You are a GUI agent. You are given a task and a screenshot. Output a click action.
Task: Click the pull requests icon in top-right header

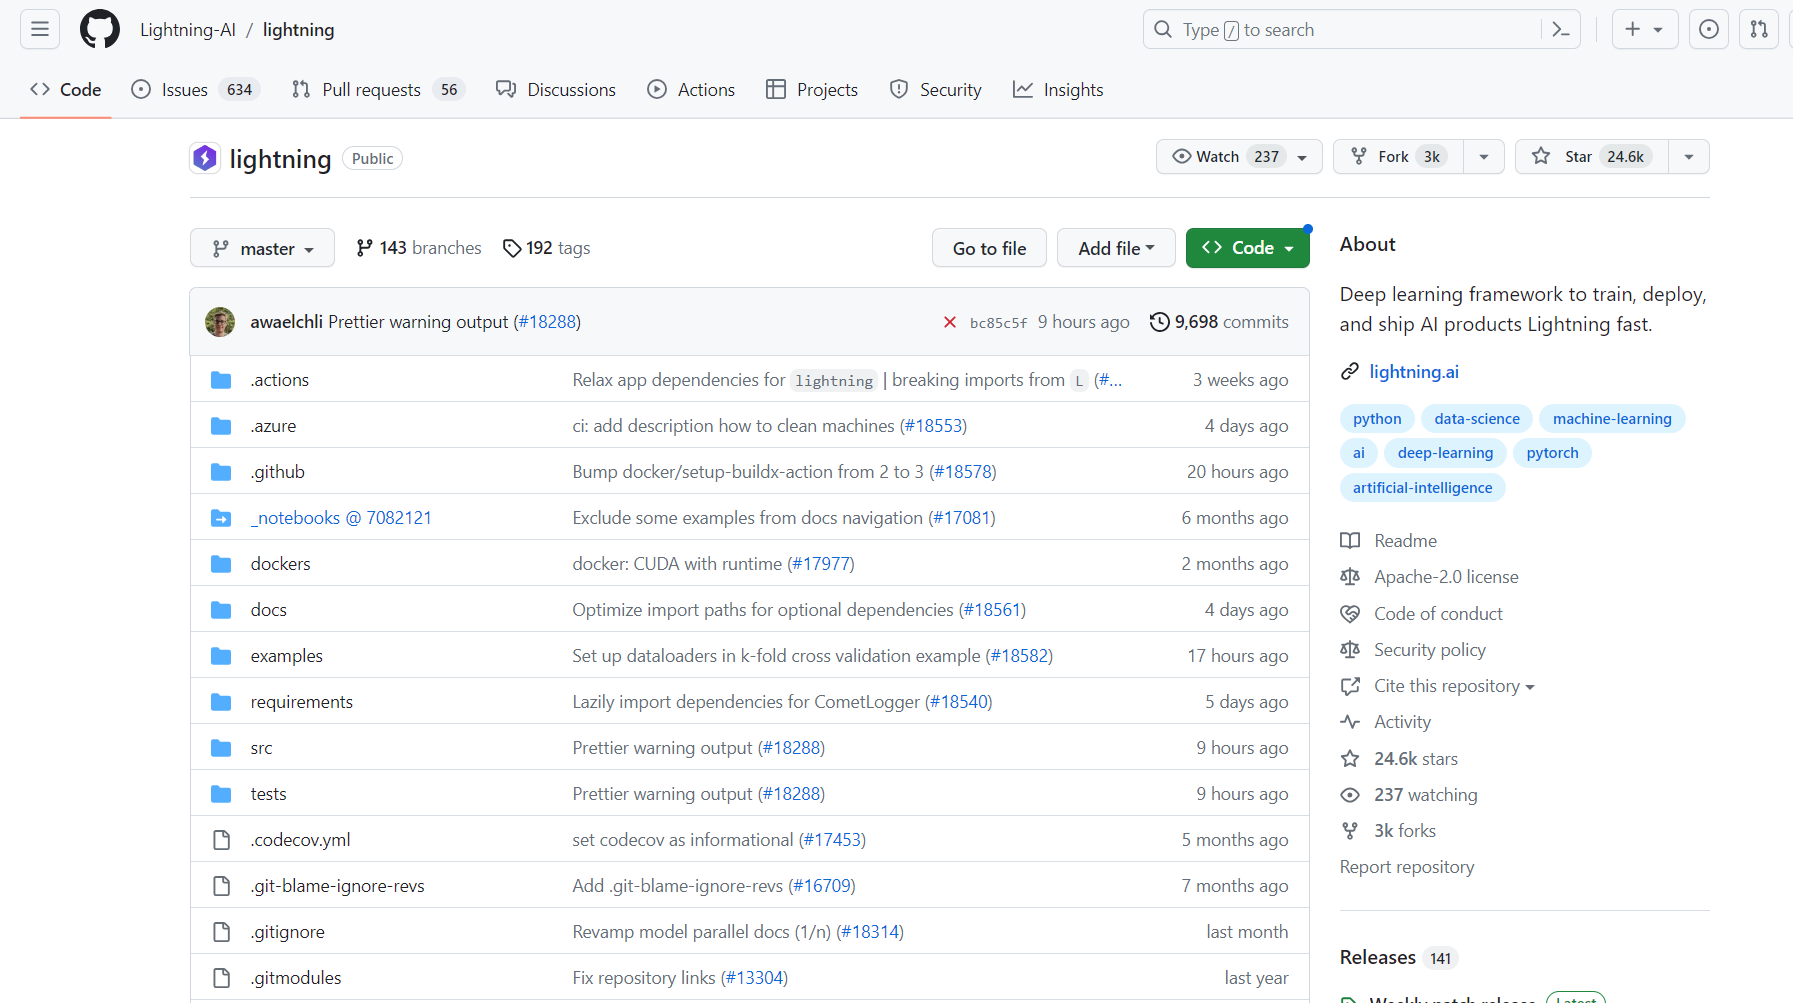pyautogui.click(x=1758, y=29)
